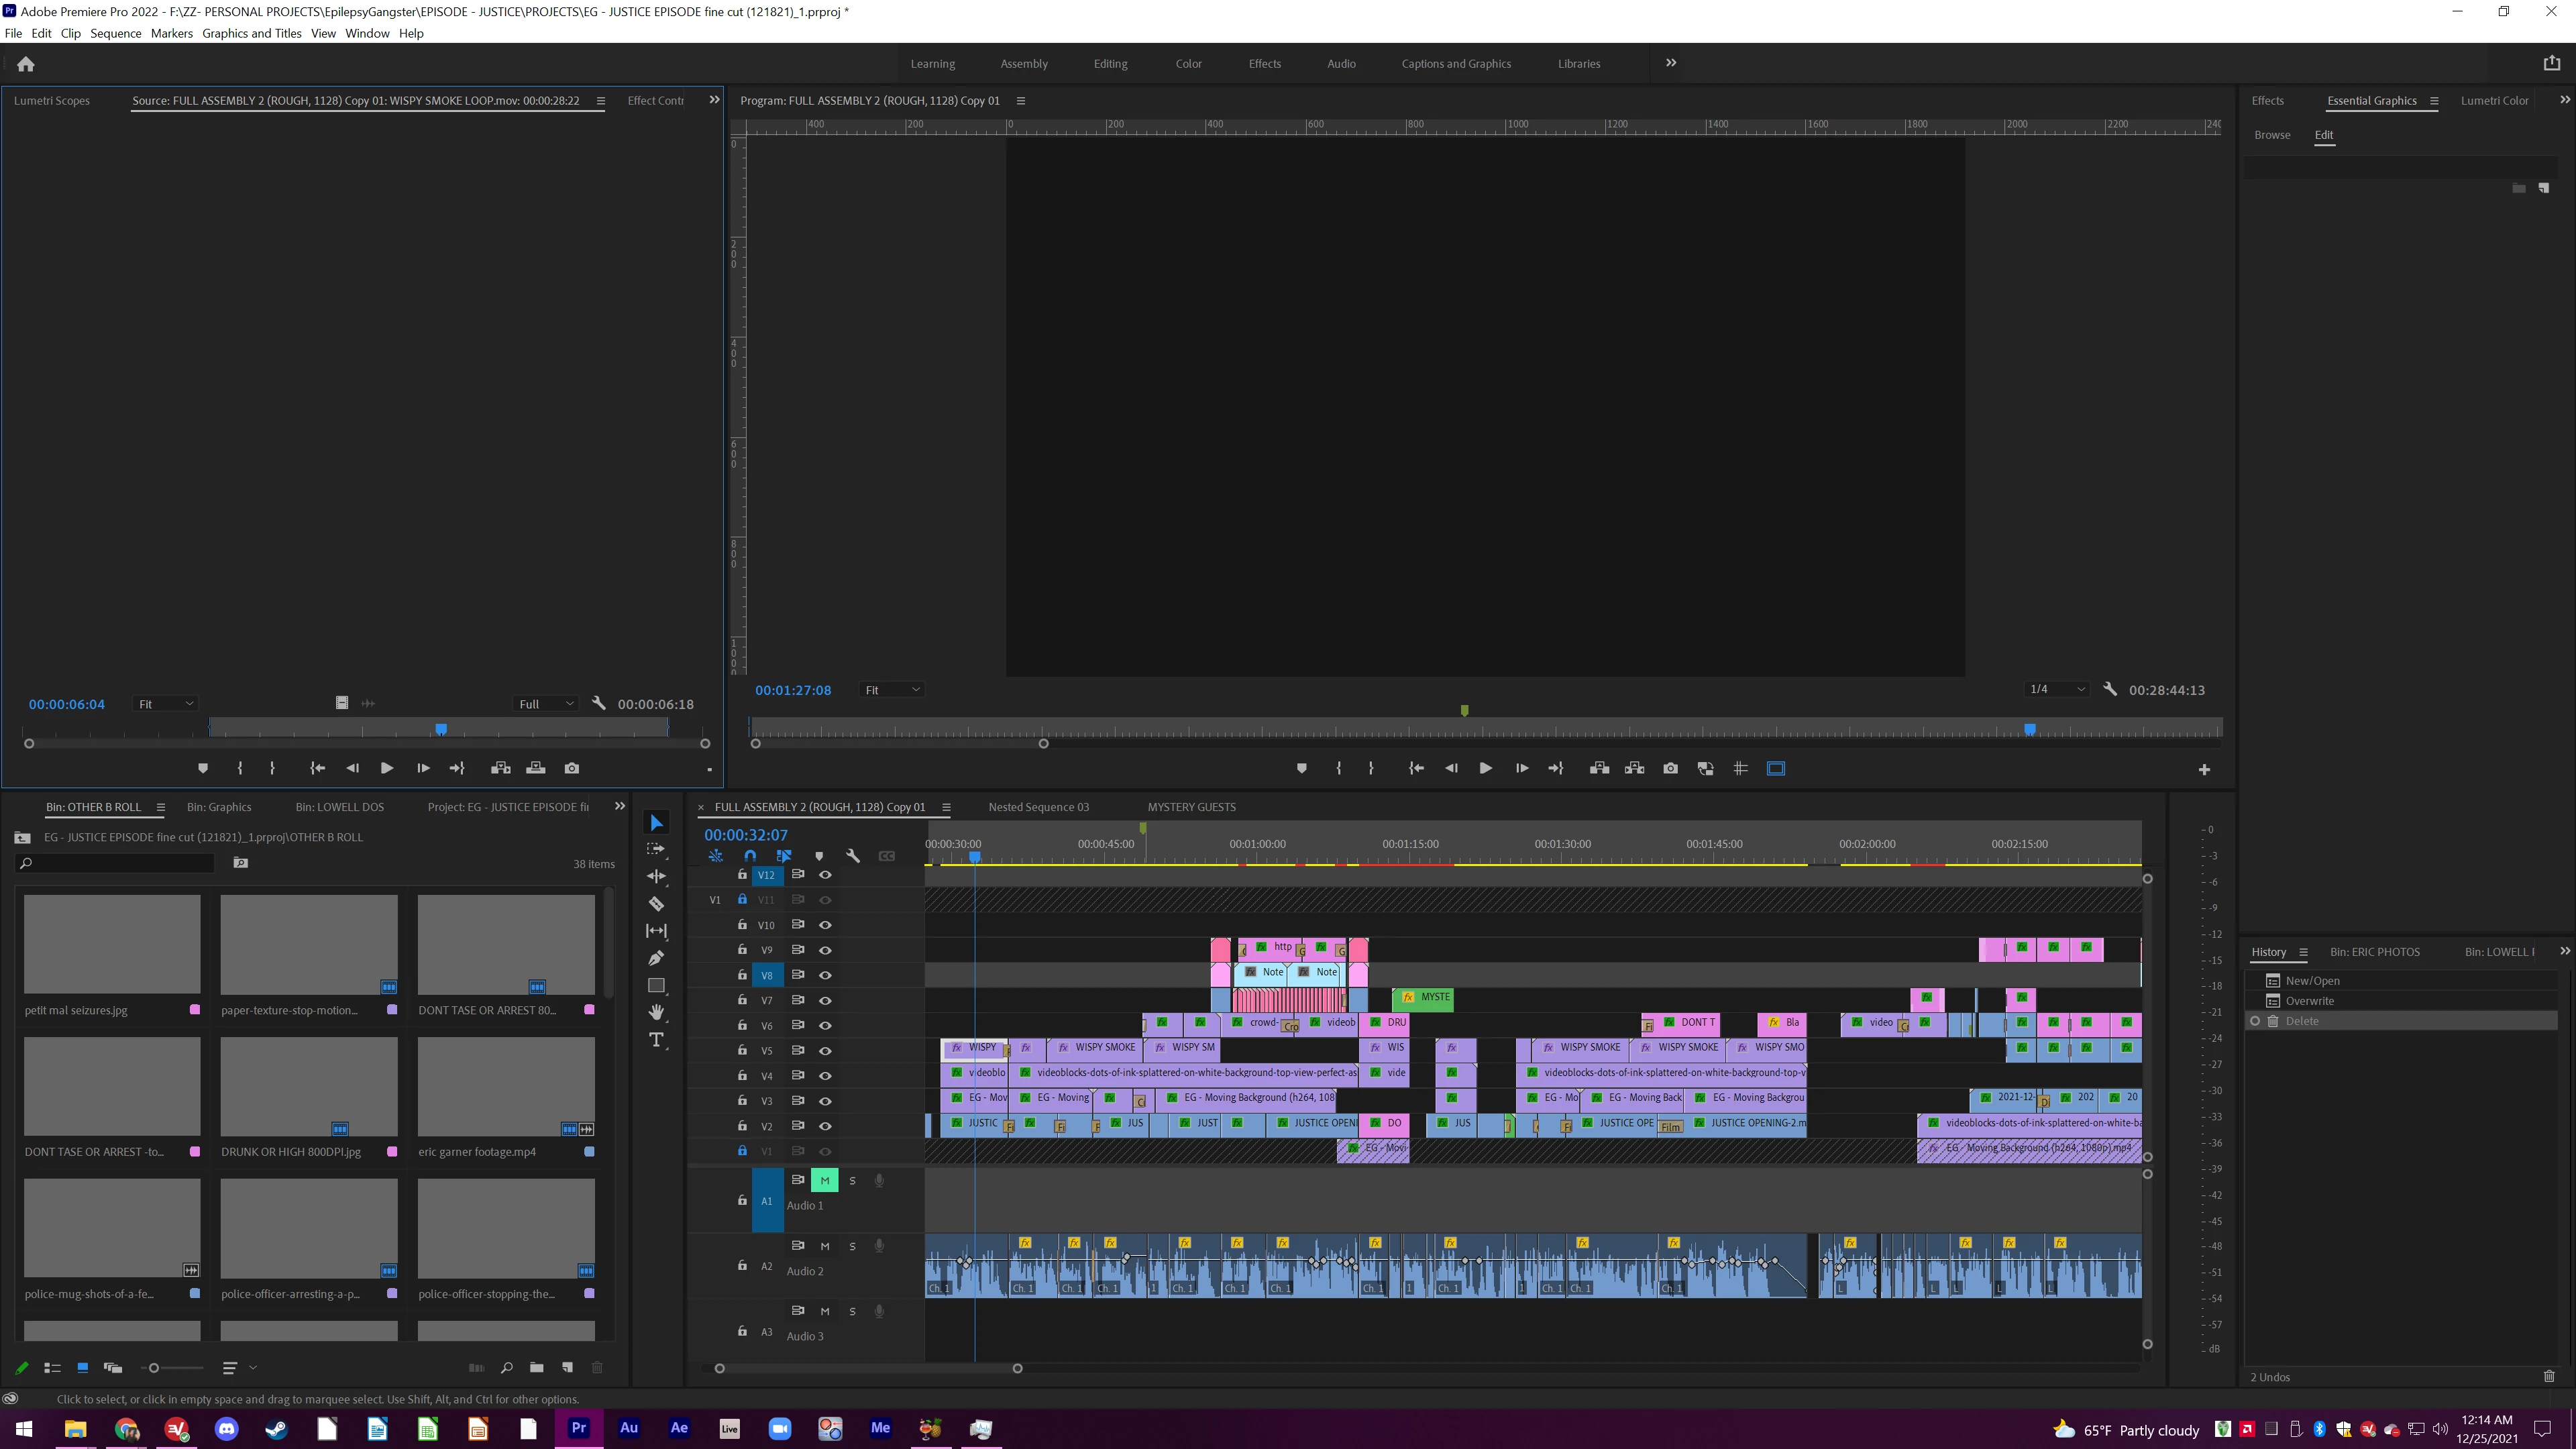Export frame from Program monitor
The width and height of the screenshot is (2576, 1449).
point(1670,769)
